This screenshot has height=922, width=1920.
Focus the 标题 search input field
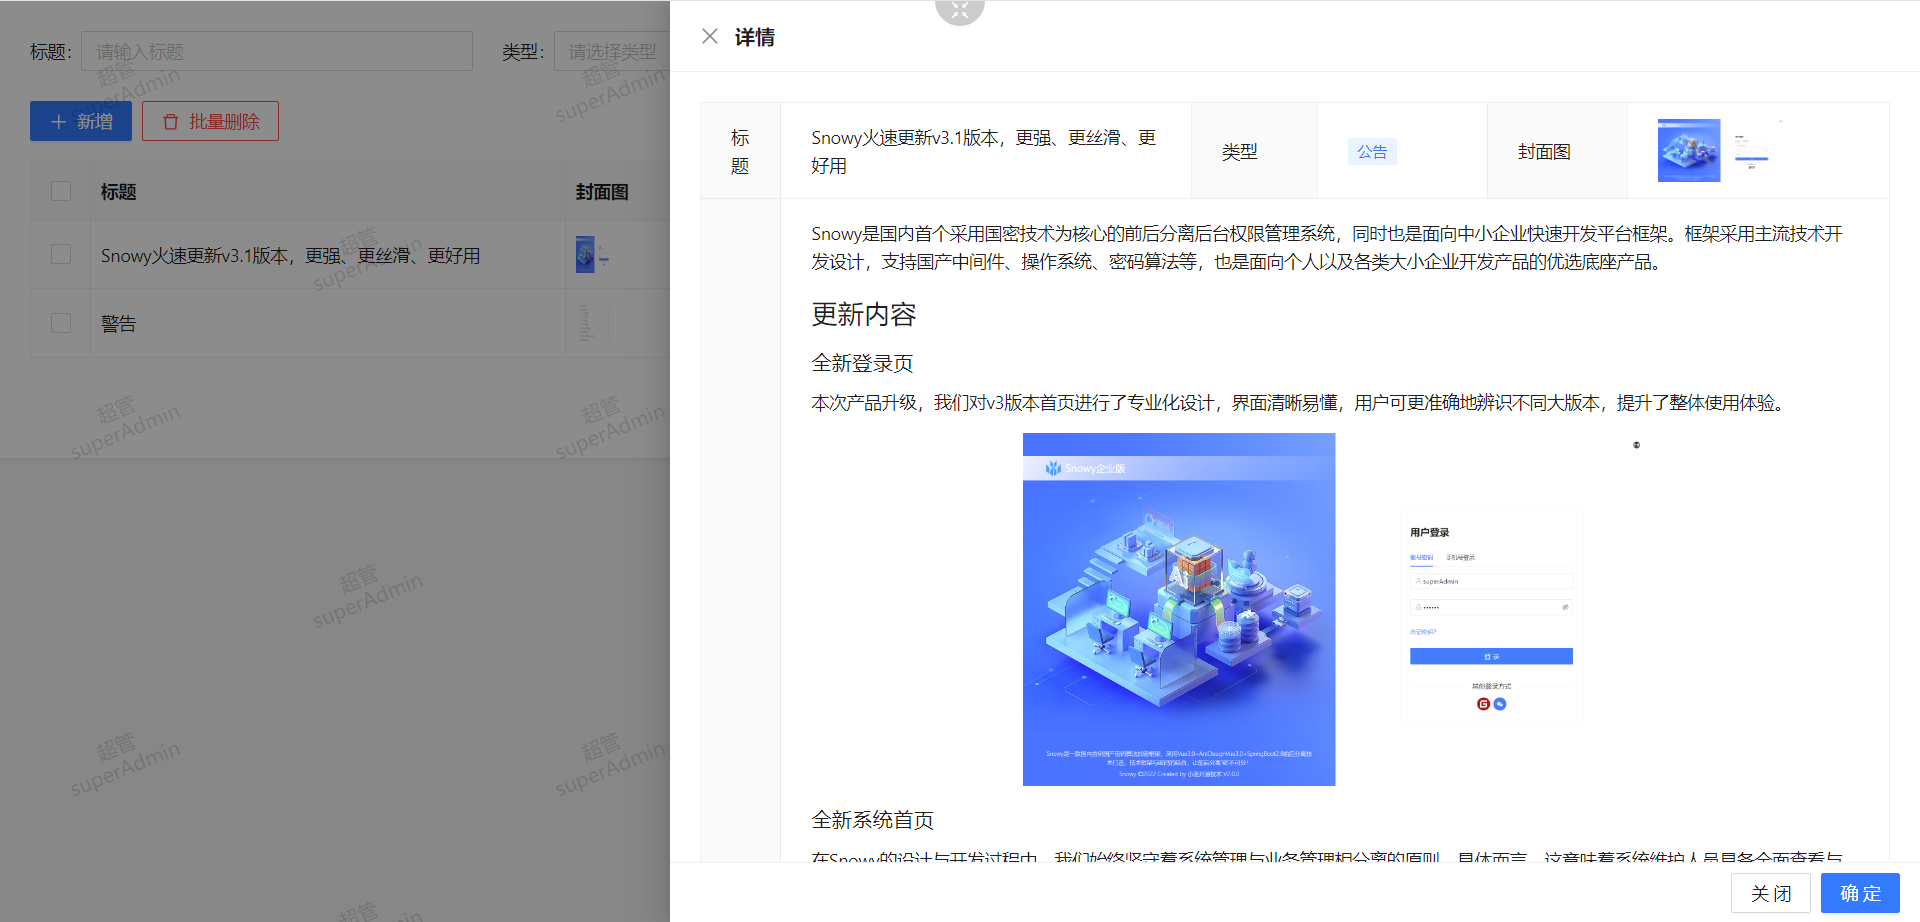click(x=277, y=51)
